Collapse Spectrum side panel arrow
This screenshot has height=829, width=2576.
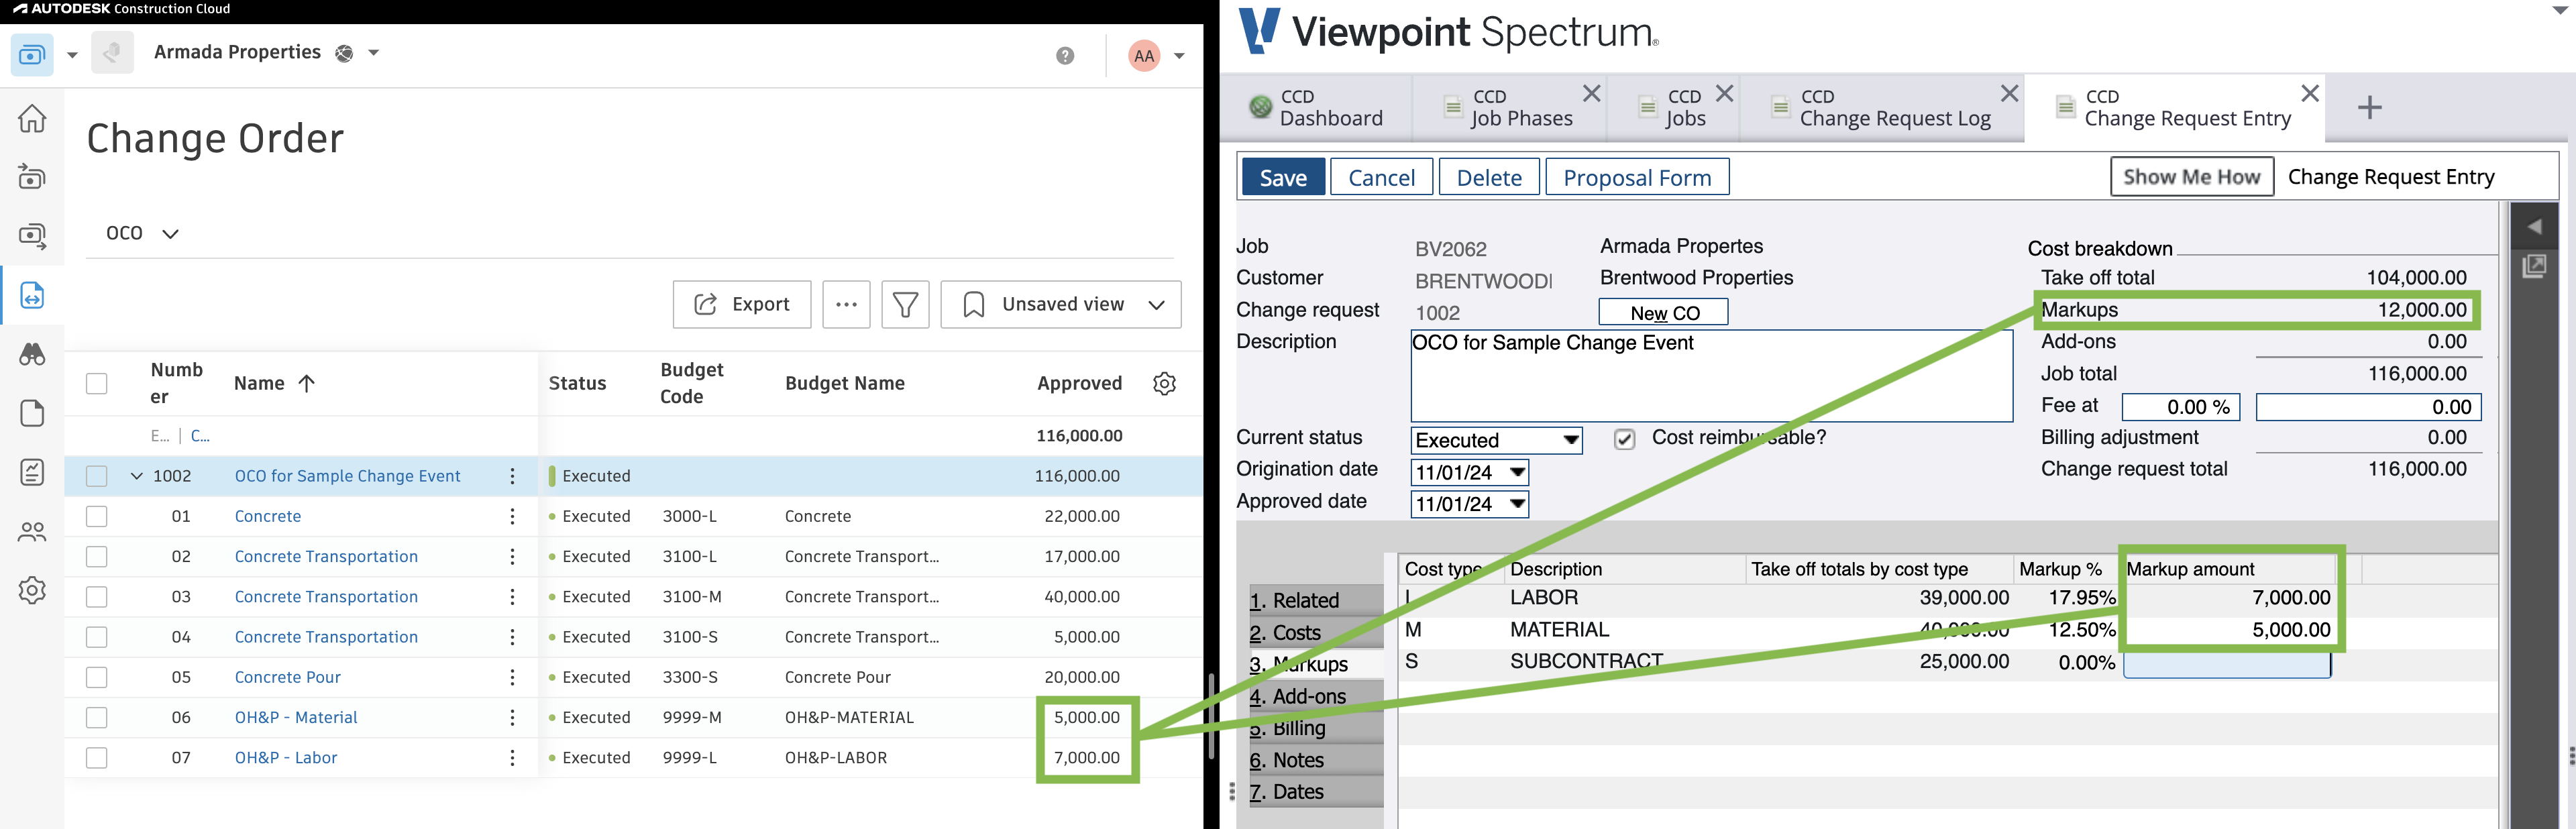(2534, 227)
